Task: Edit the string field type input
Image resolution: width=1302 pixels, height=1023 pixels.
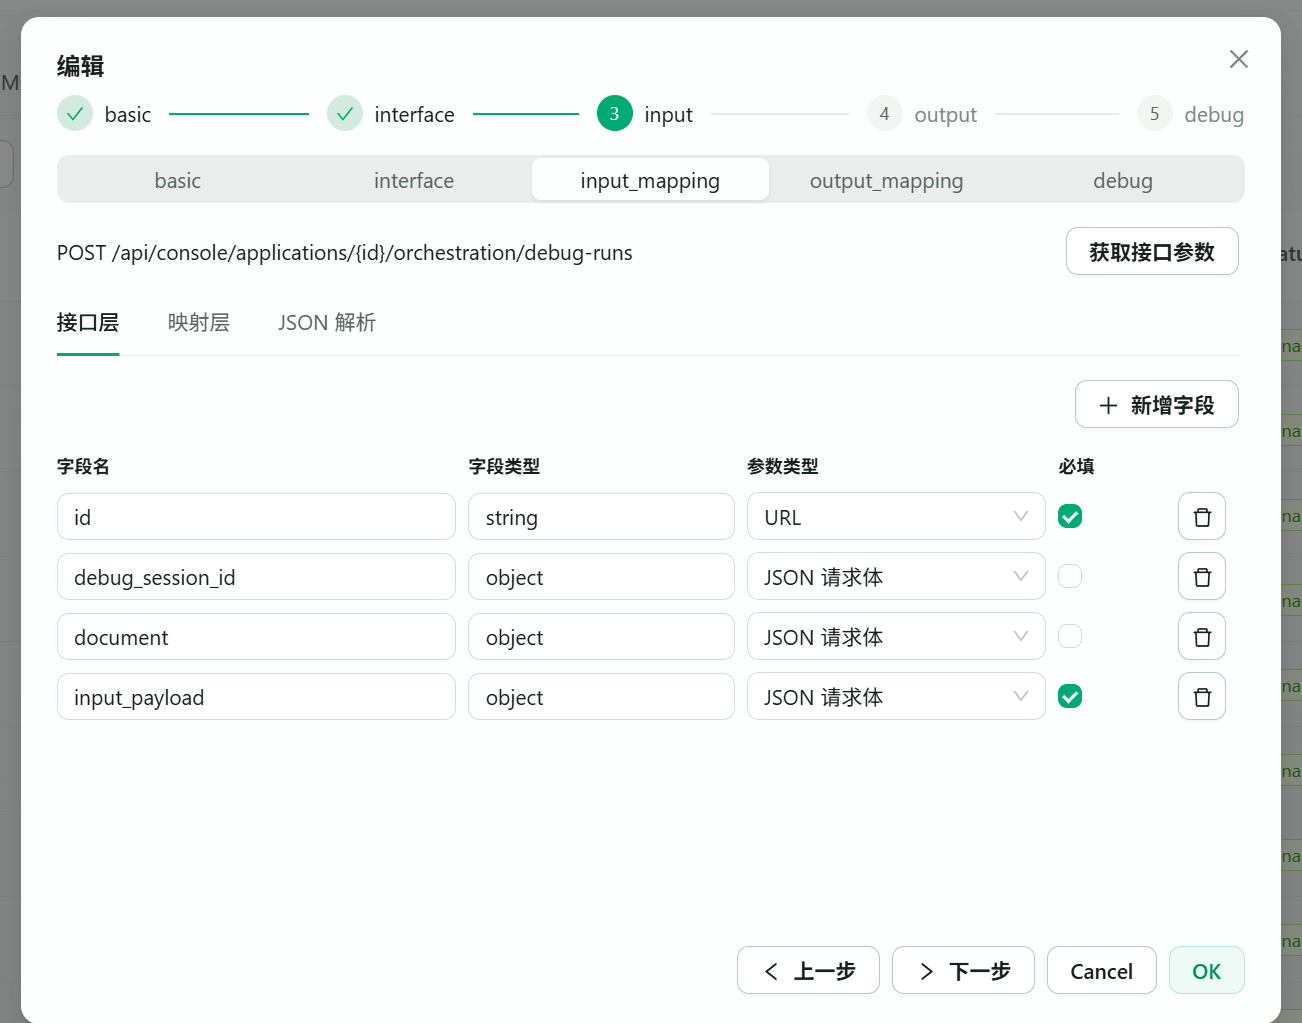Action: (x=601, y=517)
